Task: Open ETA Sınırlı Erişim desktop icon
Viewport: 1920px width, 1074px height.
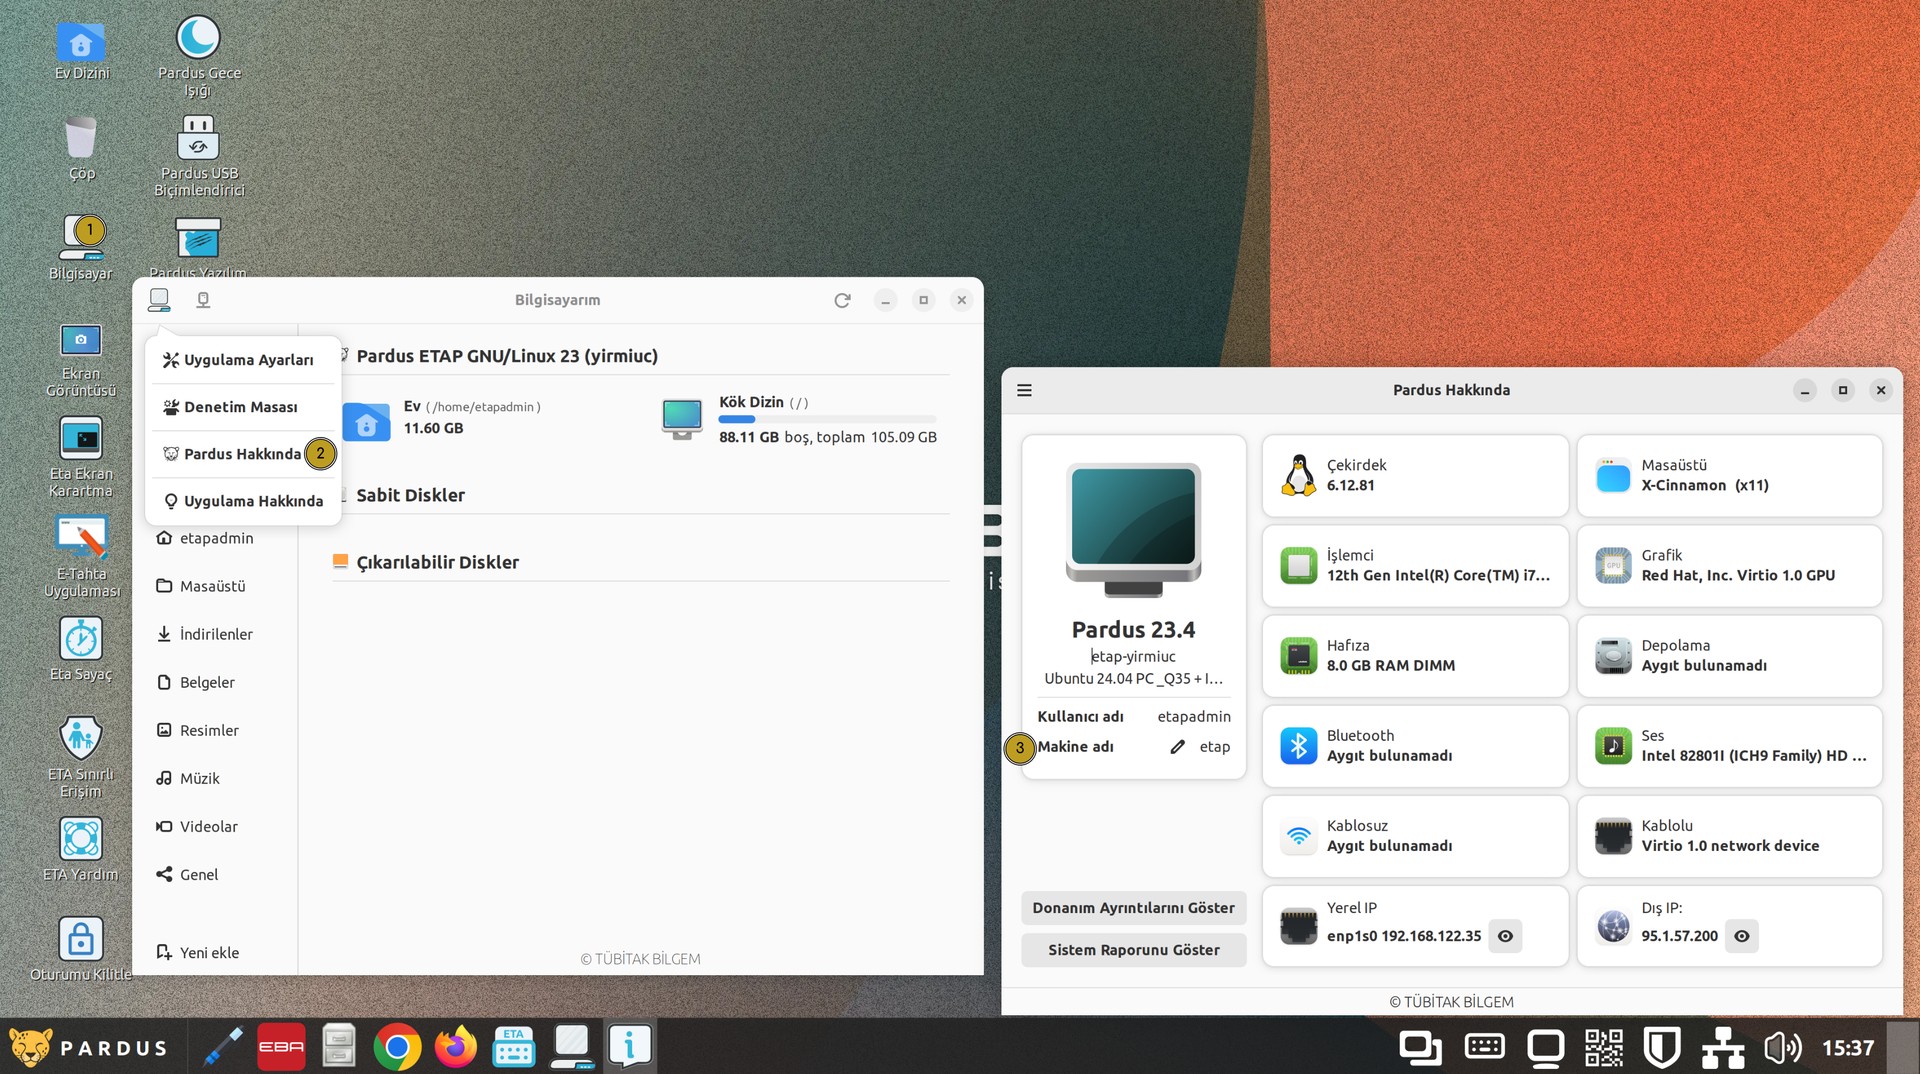Action: tap(81, 757)
